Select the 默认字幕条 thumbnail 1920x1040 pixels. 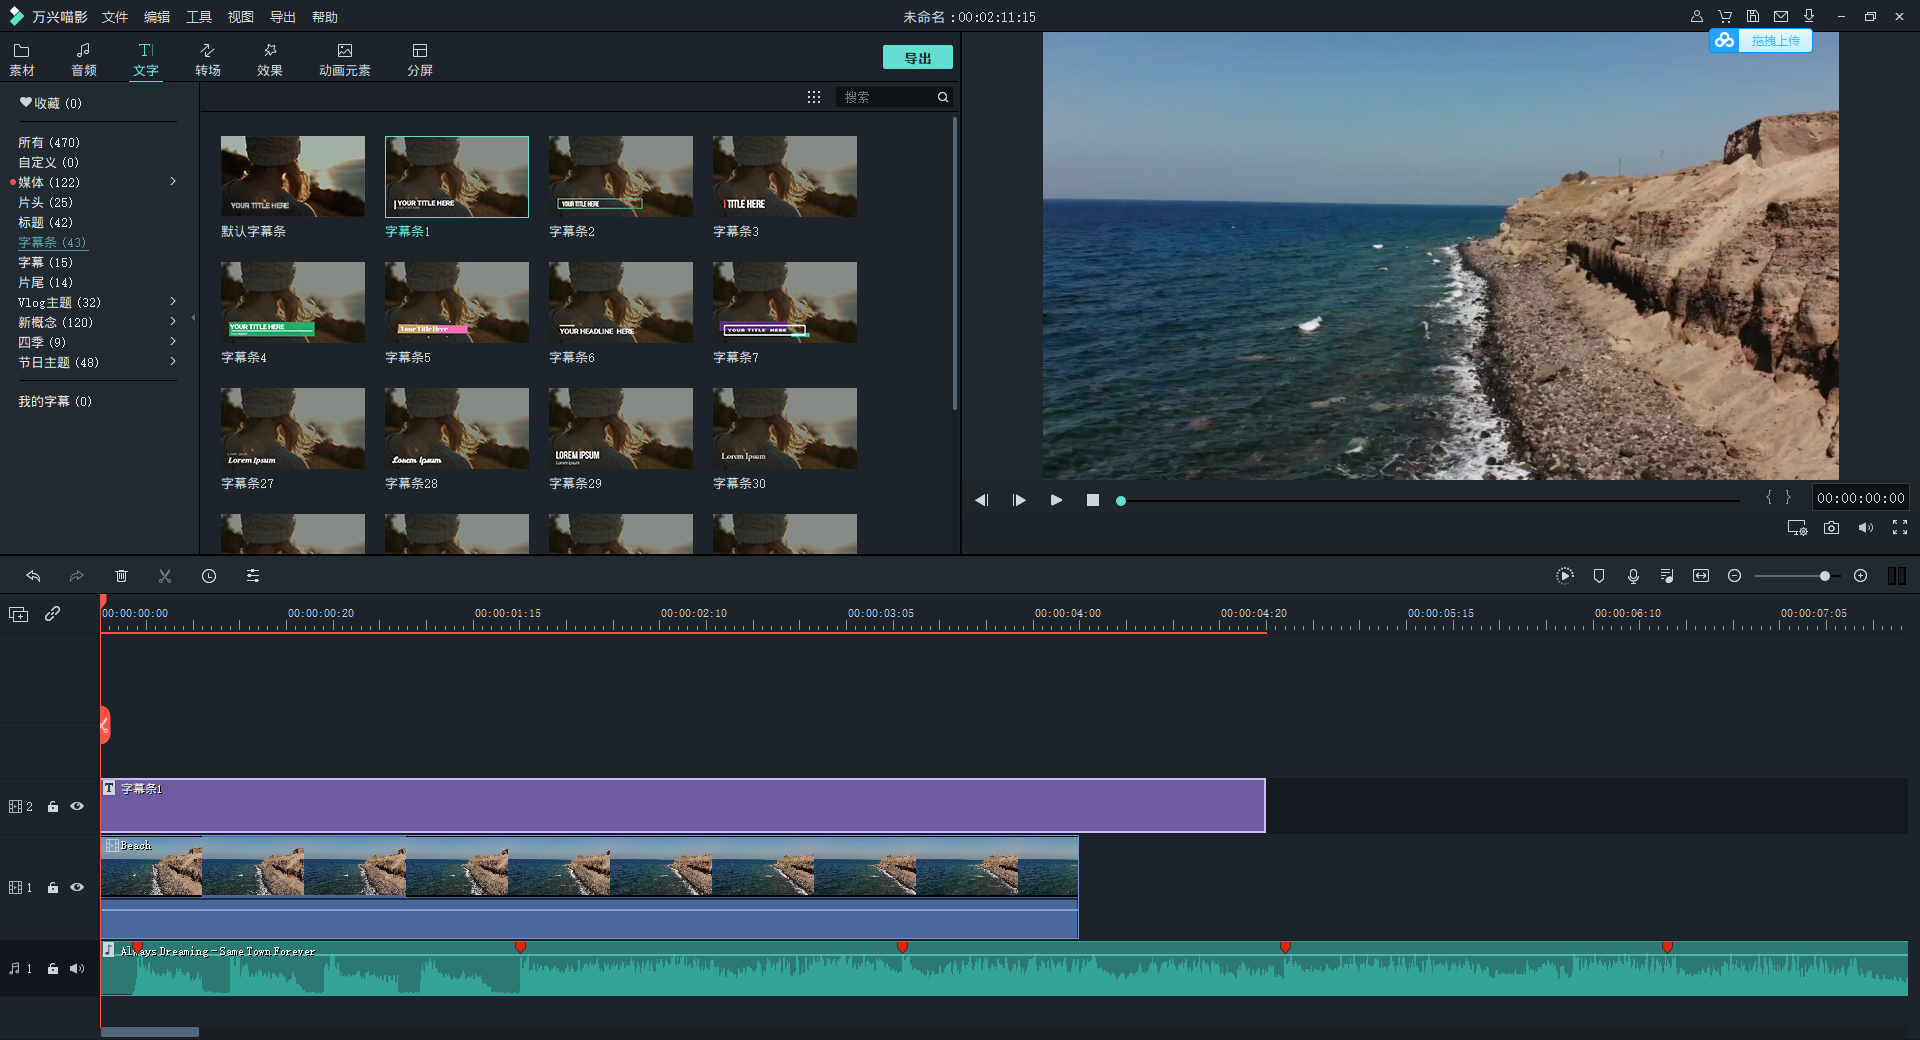coord(293,177)
